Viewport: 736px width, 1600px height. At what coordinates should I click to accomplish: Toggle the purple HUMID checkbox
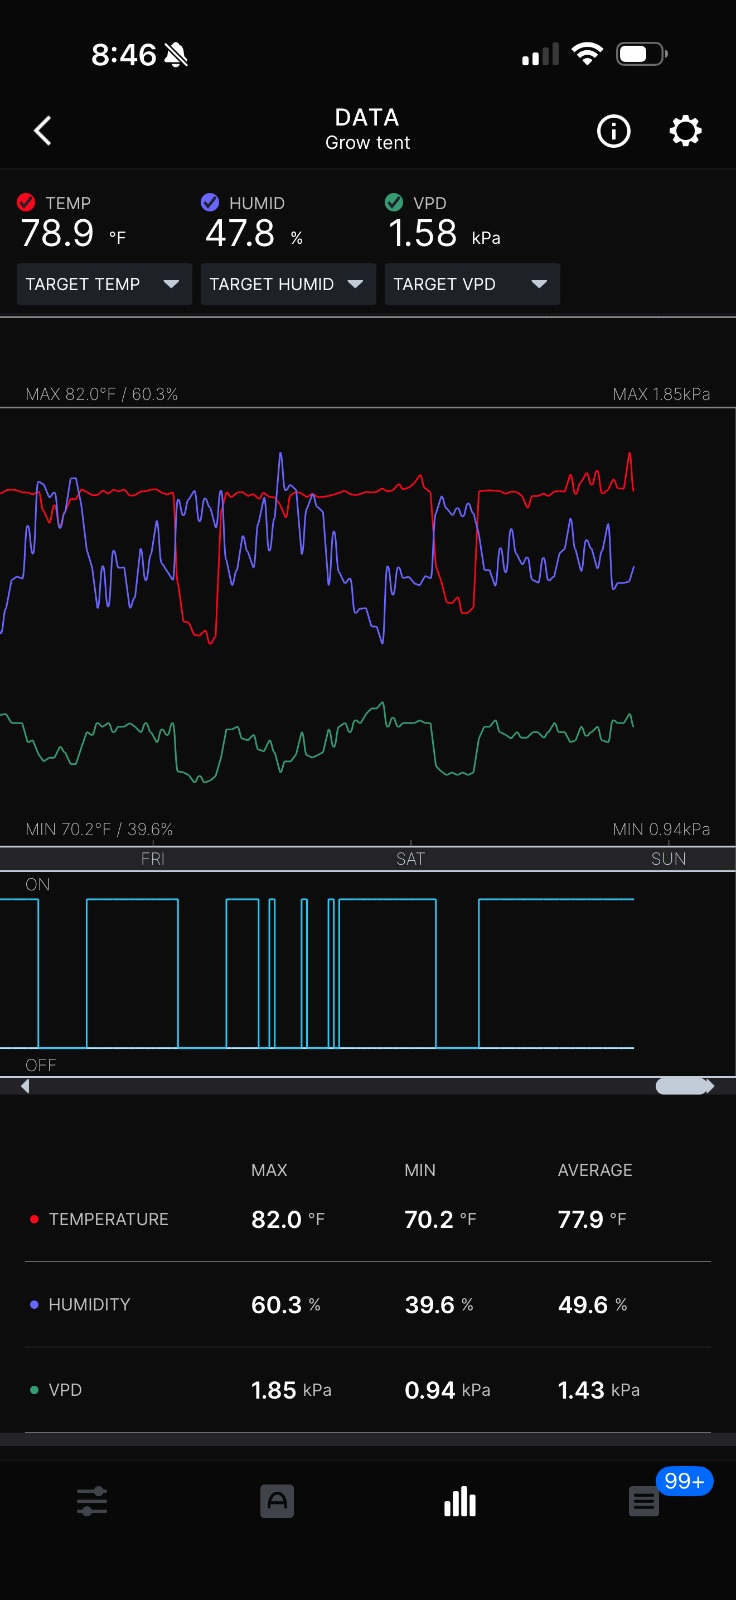coord(210,202)
